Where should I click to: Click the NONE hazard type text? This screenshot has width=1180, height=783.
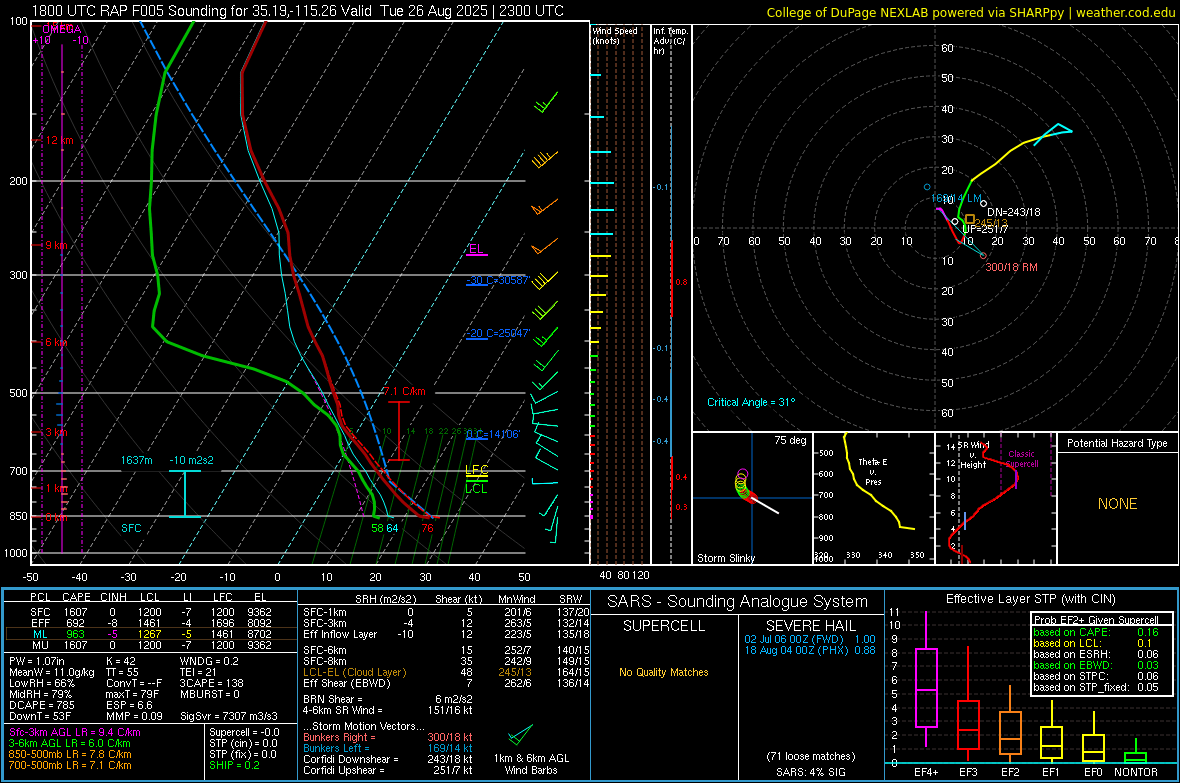[1117, 504]
